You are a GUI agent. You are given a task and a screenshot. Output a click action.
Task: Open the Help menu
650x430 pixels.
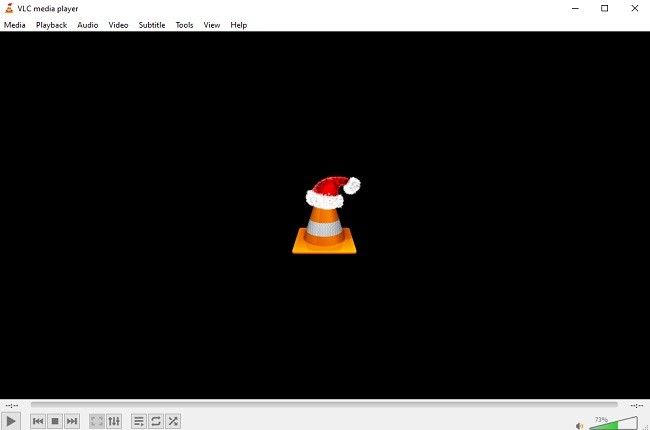238,25
